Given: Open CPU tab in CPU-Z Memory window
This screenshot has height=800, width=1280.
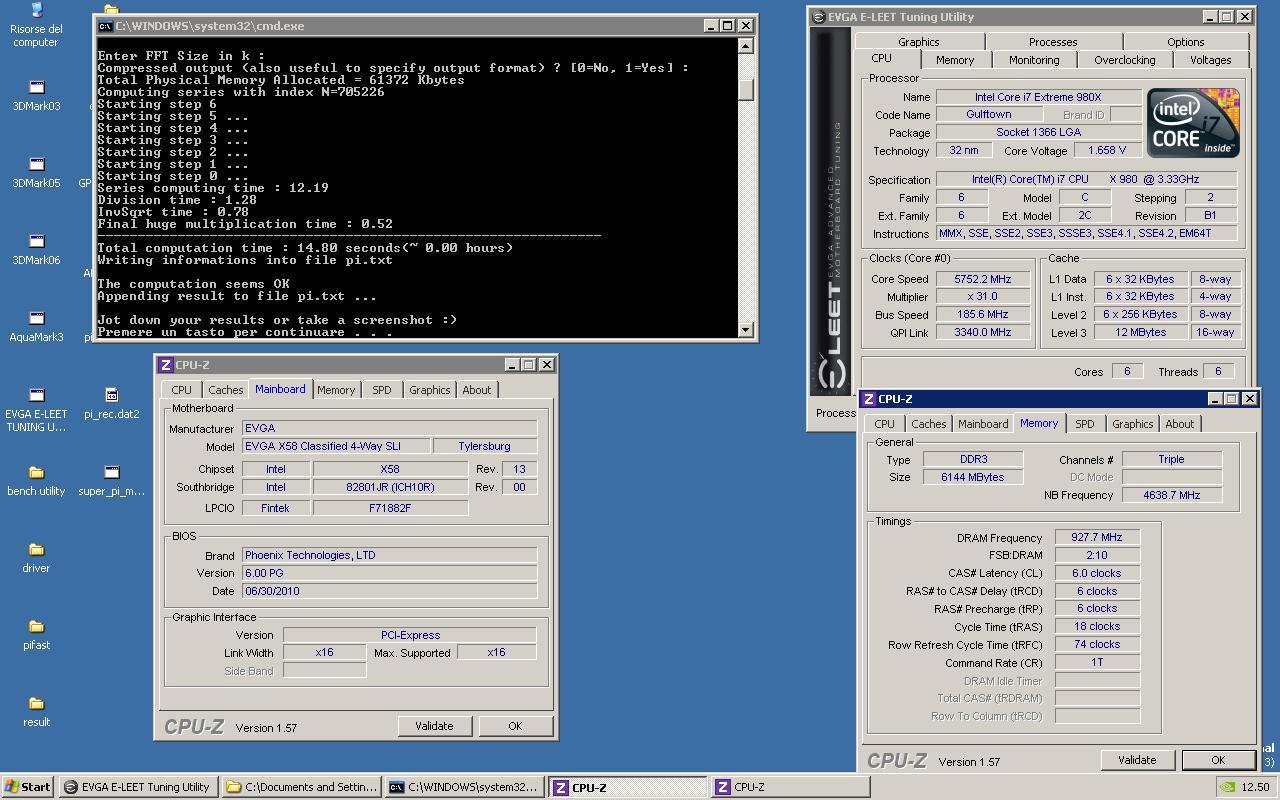Looking at the screenshot, I should (884, 424).
